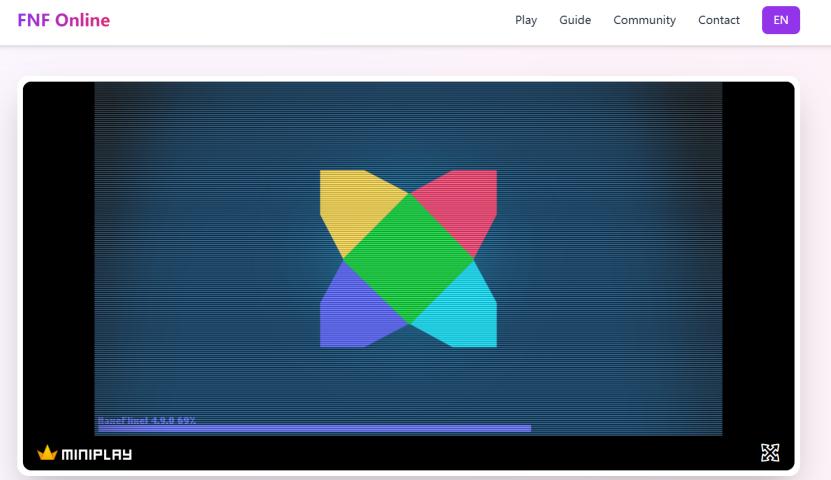Open the Community section

pyautogui.click(x=644, y=20)
